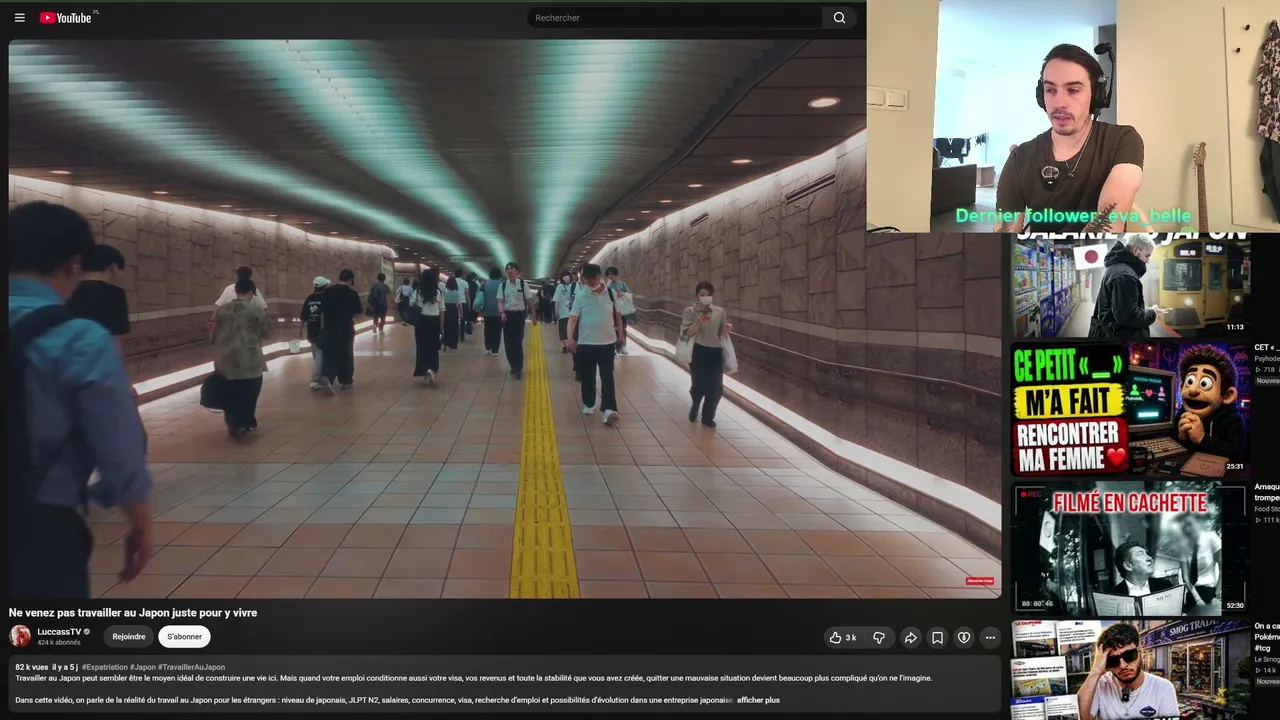Click the video title 'Ne venez pas travailler au Japon'
This screenshot has height=720, width=1280.
click(133, 613)
